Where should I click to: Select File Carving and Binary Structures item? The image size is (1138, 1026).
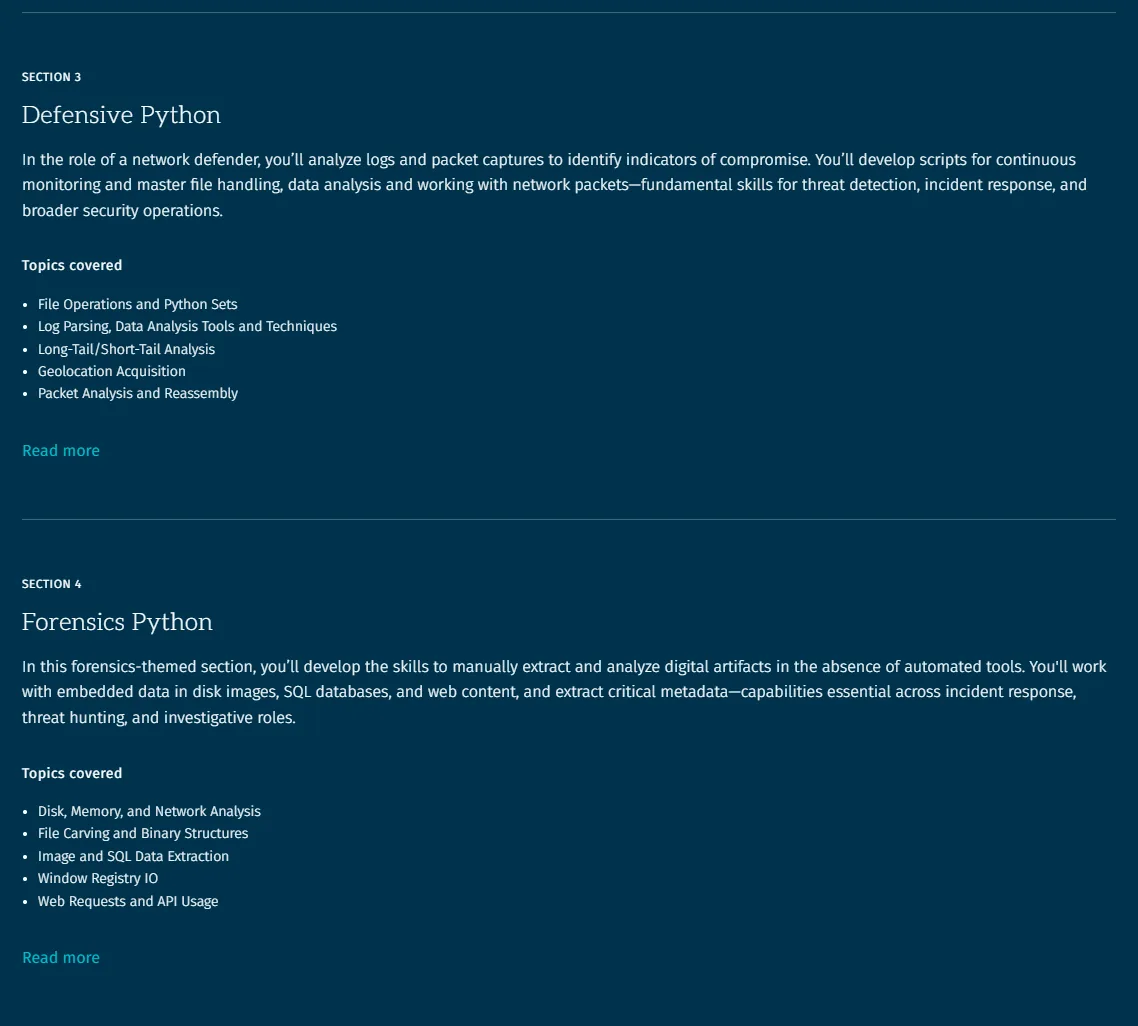point(143,834)
